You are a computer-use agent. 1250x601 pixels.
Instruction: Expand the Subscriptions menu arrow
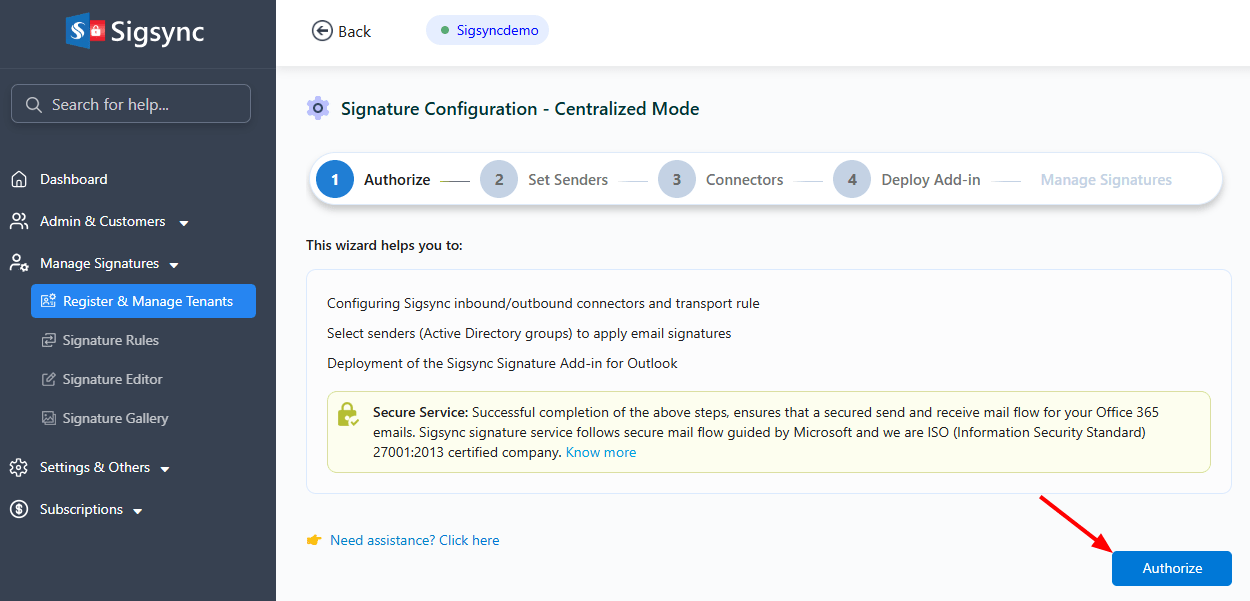pos(138,511)
